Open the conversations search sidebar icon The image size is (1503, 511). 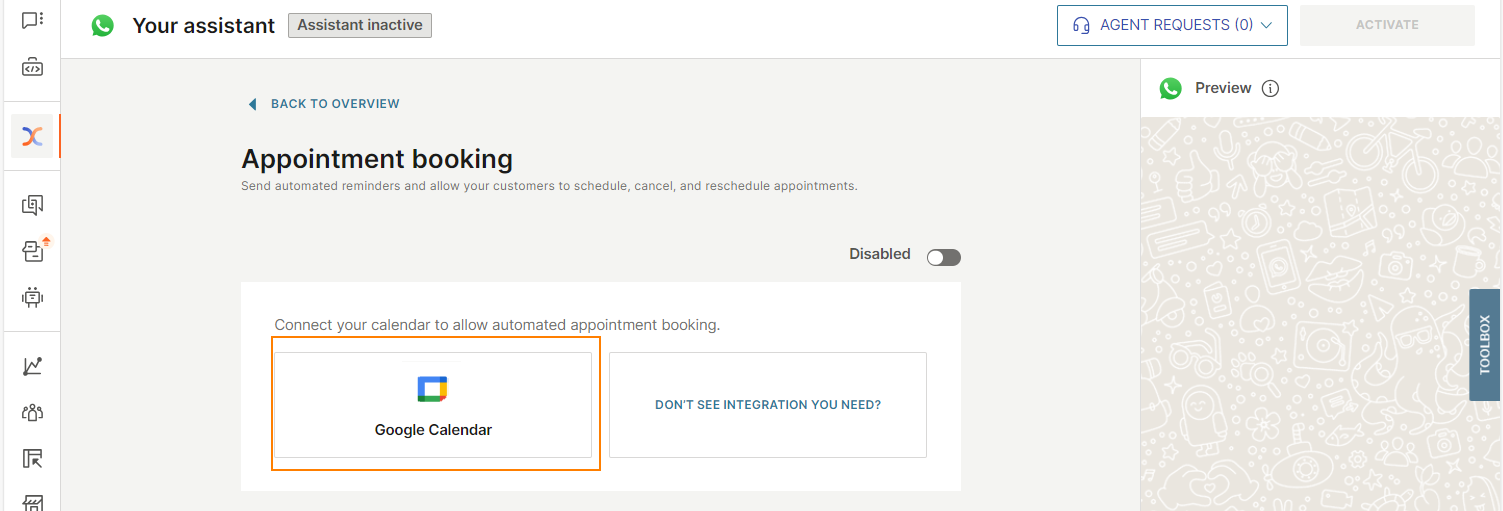[32, 205]
